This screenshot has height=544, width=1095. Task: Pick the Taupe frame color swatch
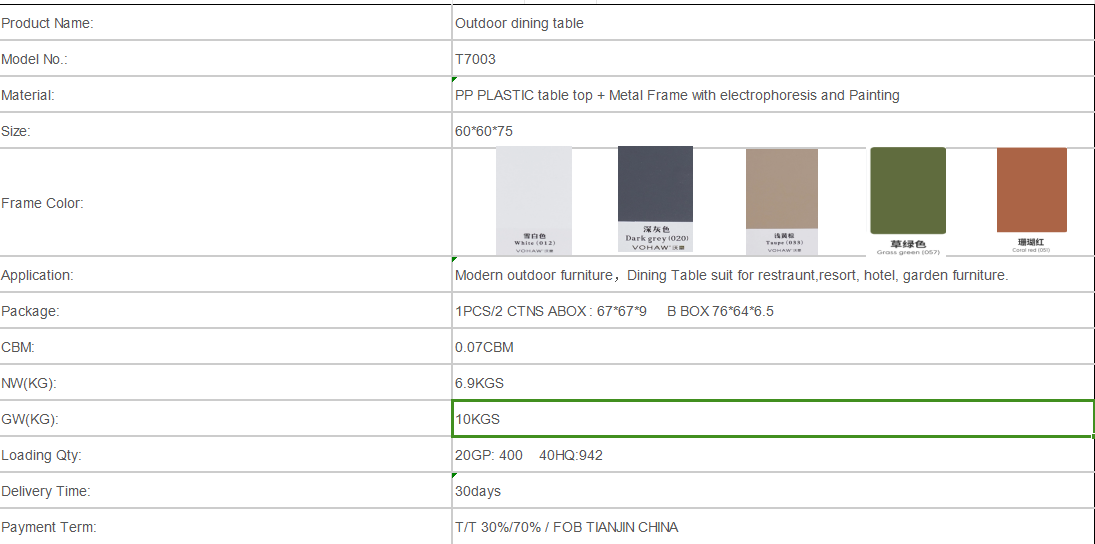pos(782,199)
